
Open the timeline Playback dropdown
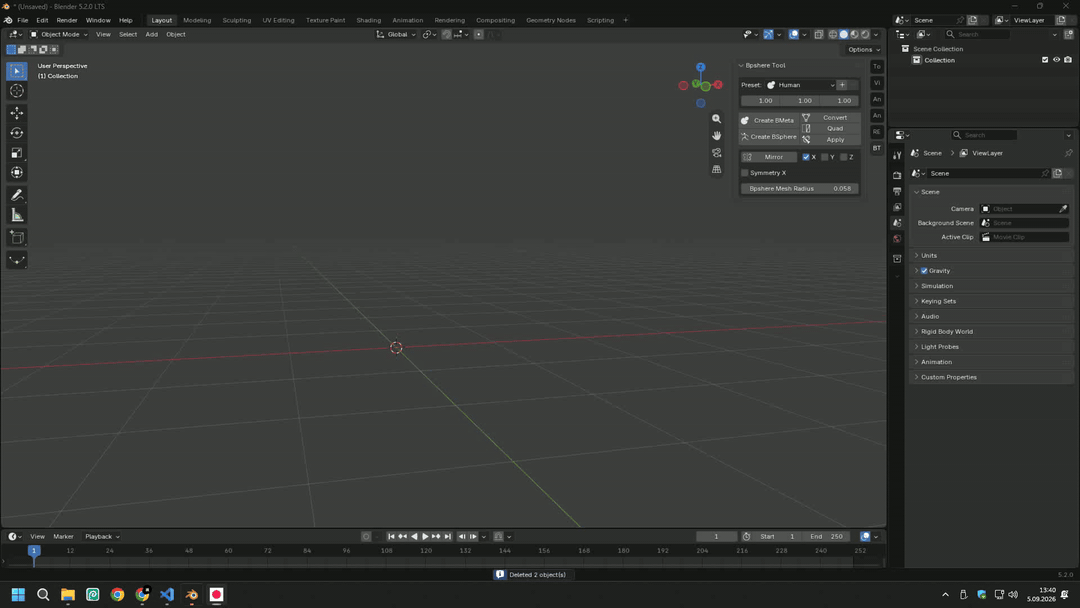(x=102, y=536)
